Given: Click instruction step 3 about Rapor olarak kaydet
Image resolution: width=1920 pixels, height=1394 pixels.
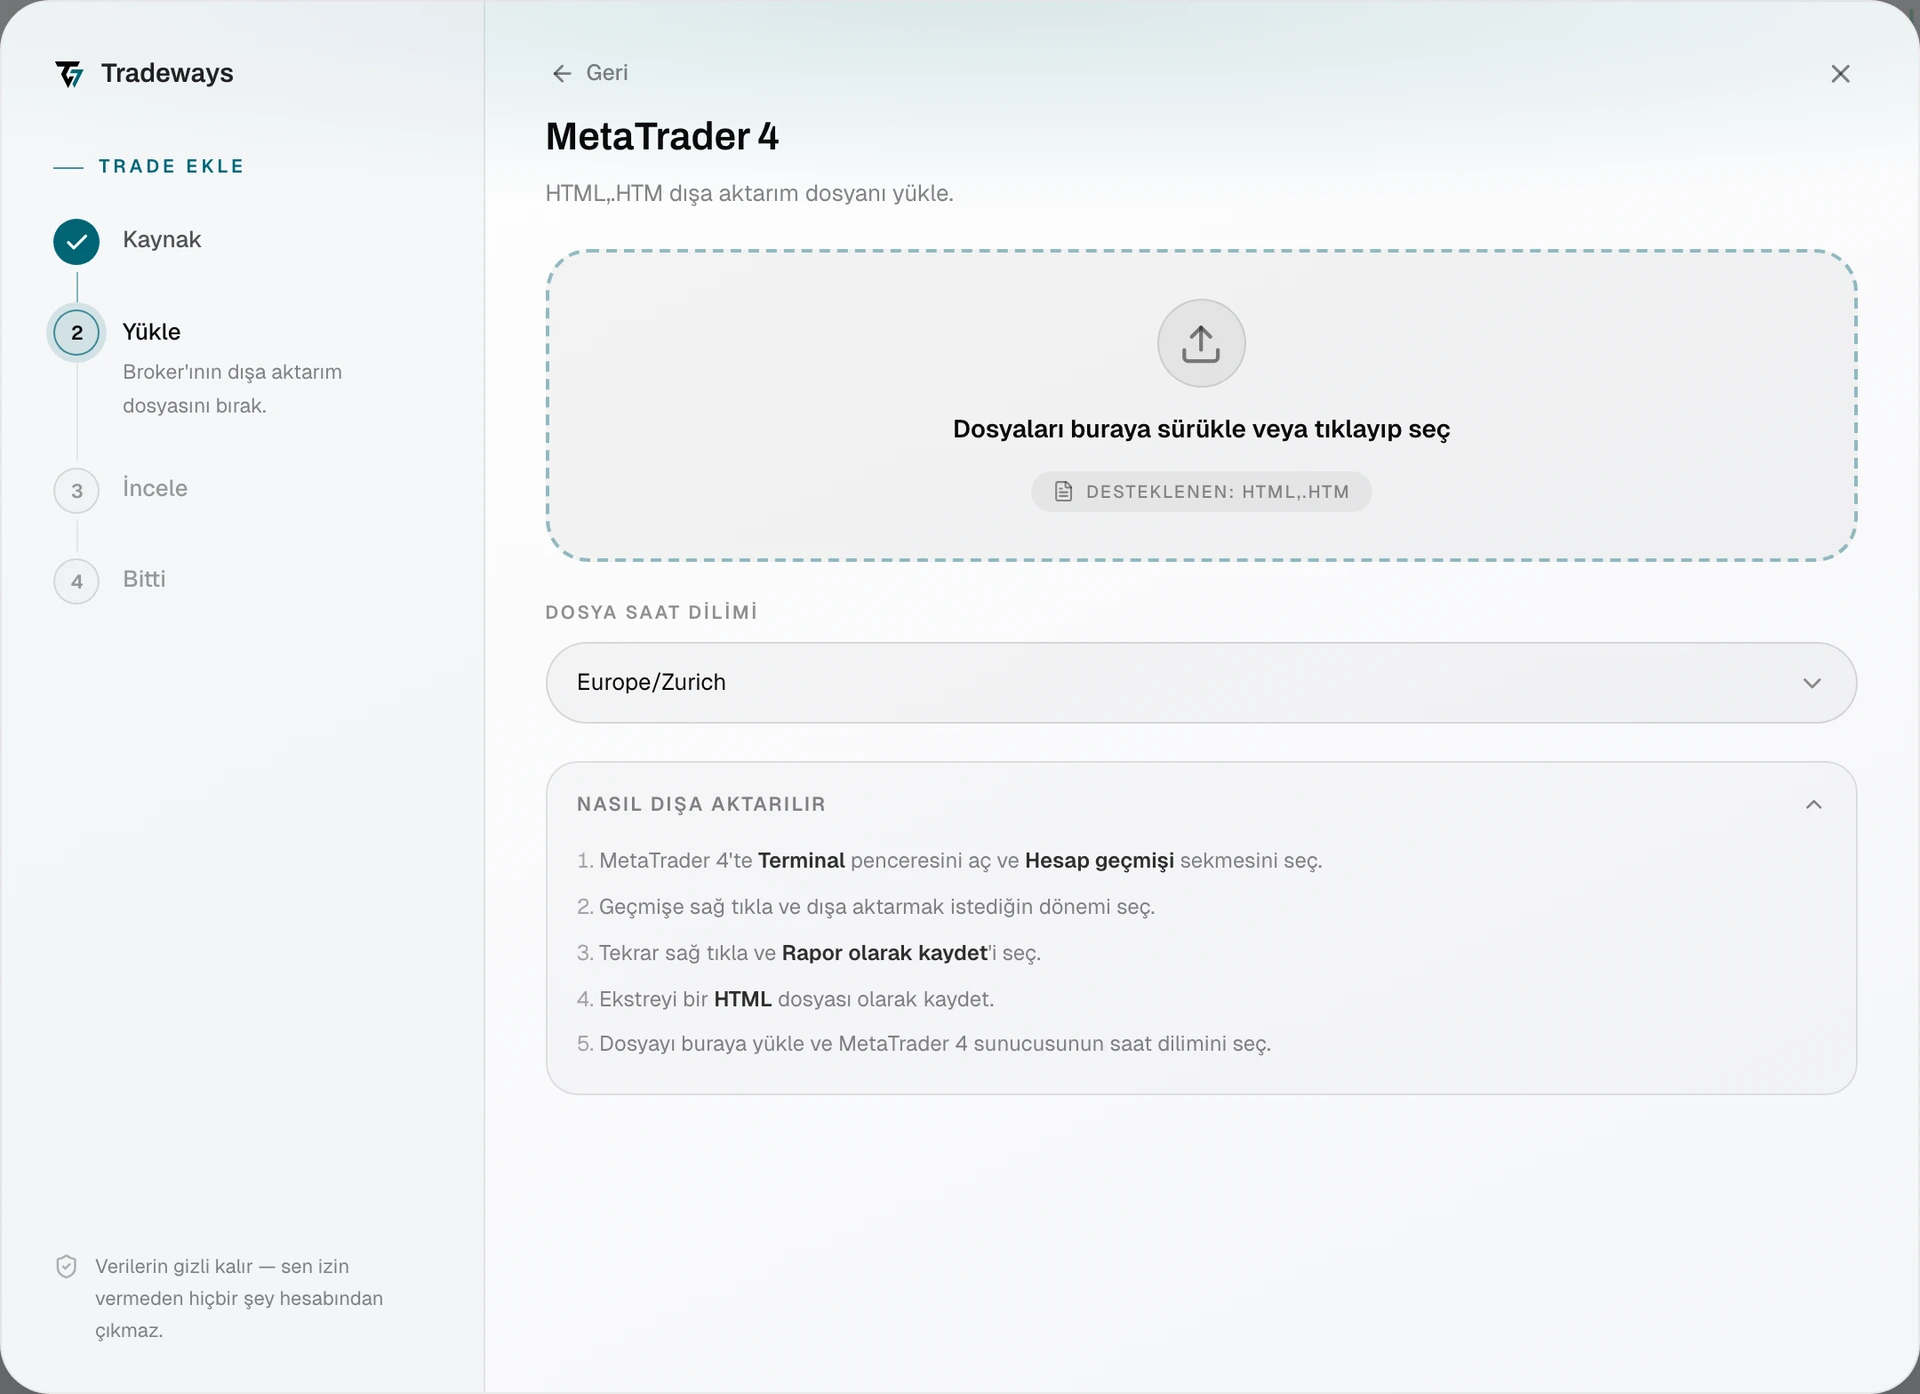Looking at the screenshot, I should [809, 953].
